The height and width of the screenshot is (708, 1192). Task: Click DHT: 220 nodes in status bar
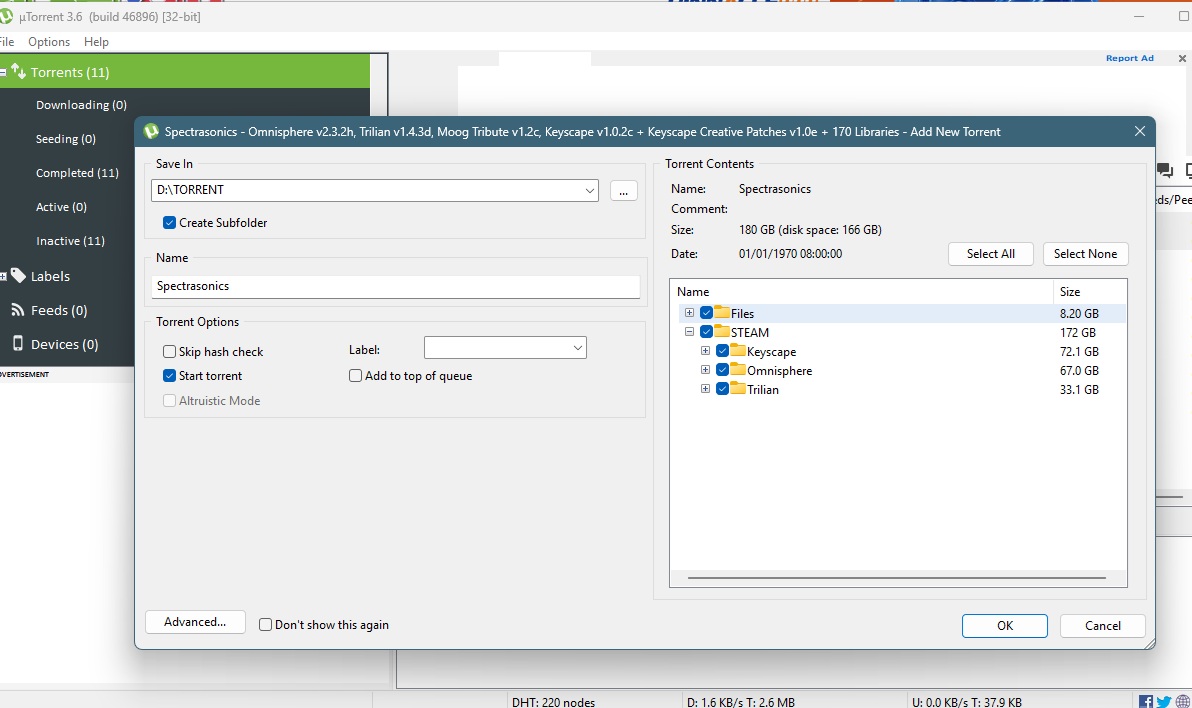[553, 702]
